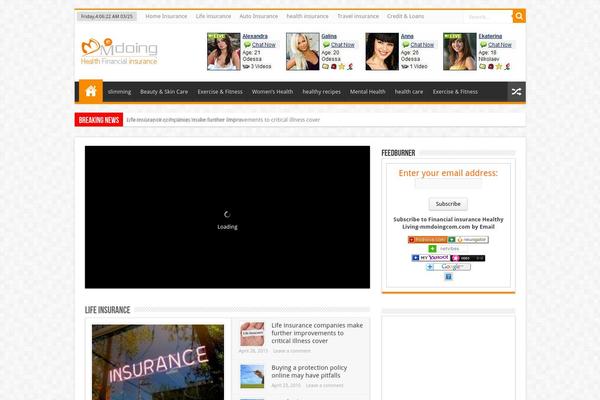The image size is (600, 400).
Task: Open the Auto Insurance top menu
Action: [x=259, y=16]
